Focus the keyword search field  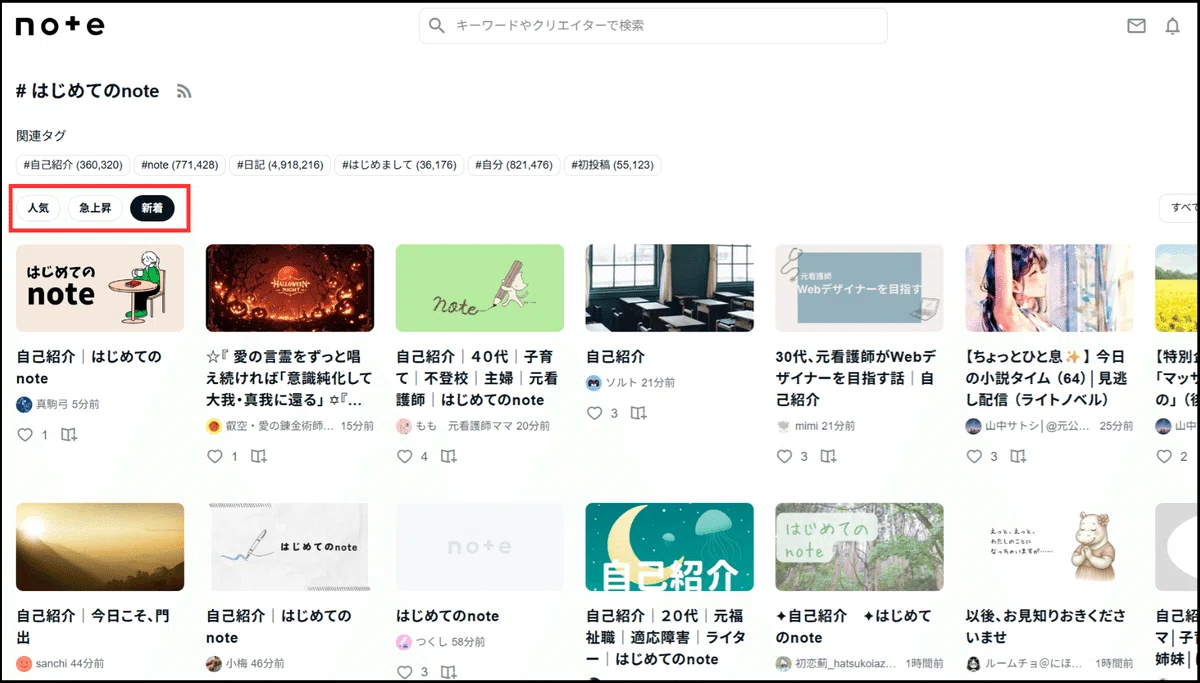pyautogui.click(x=653, y=26)
